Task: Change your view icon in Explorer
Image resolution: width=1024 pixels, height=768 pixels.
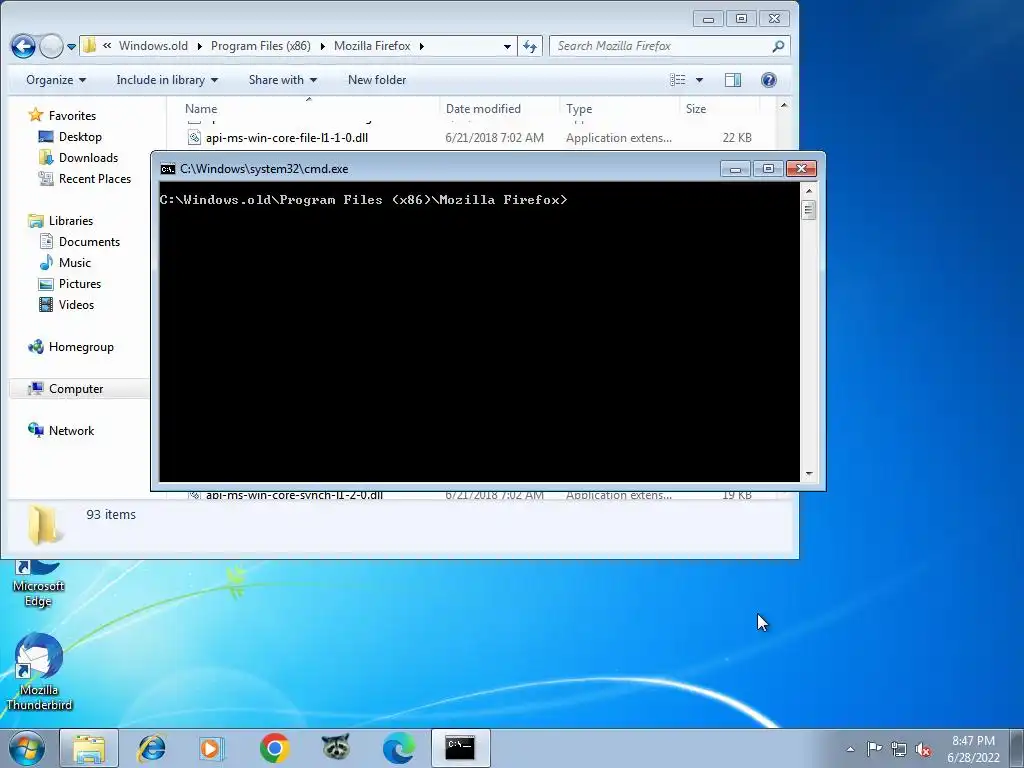Action: [678, 80]
